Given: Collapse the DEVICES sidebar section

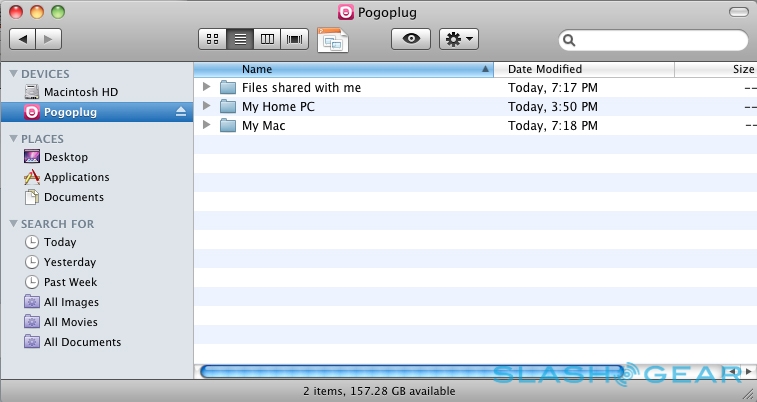Looking at the screenshot, I should pyautogui.click(x=13, y=74).
